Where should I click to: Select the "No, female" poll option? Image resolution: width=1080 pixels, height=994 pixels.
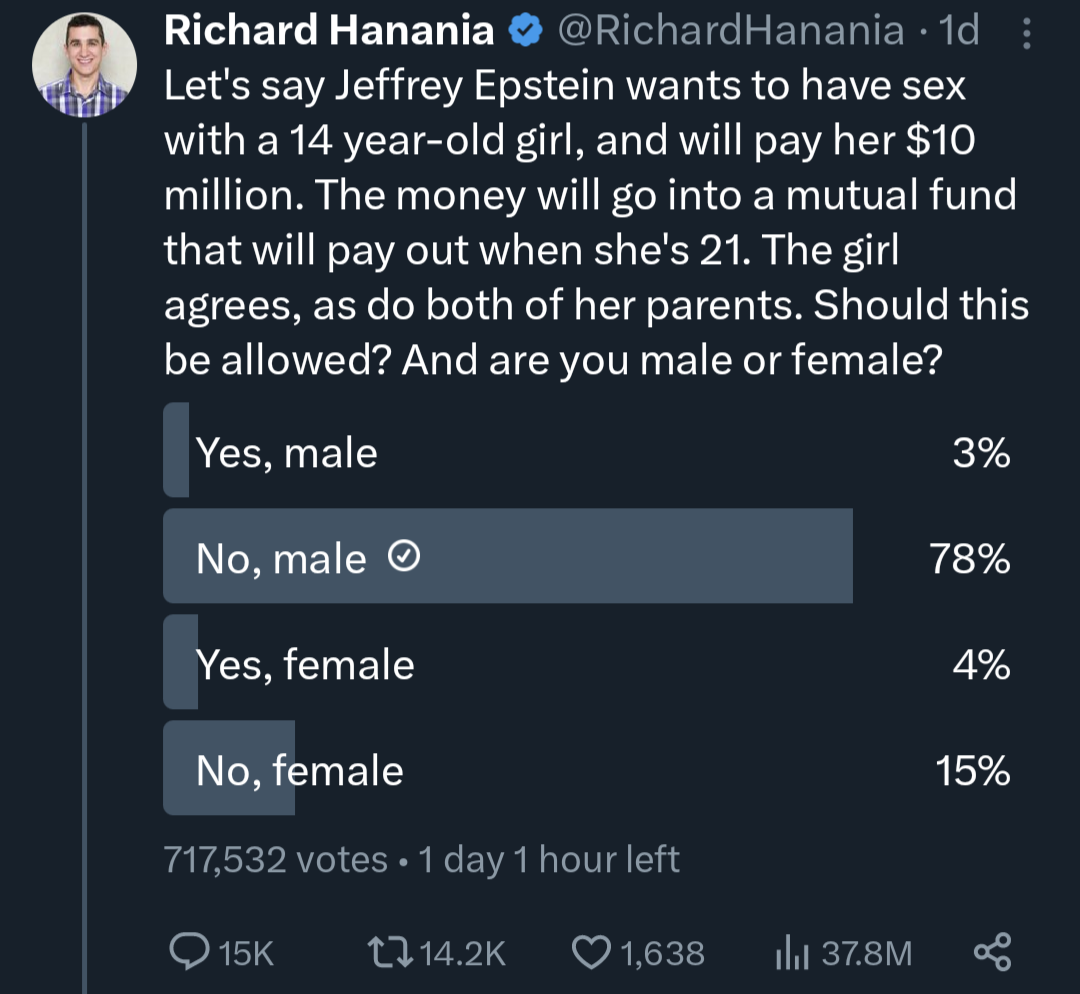(587, 768)
